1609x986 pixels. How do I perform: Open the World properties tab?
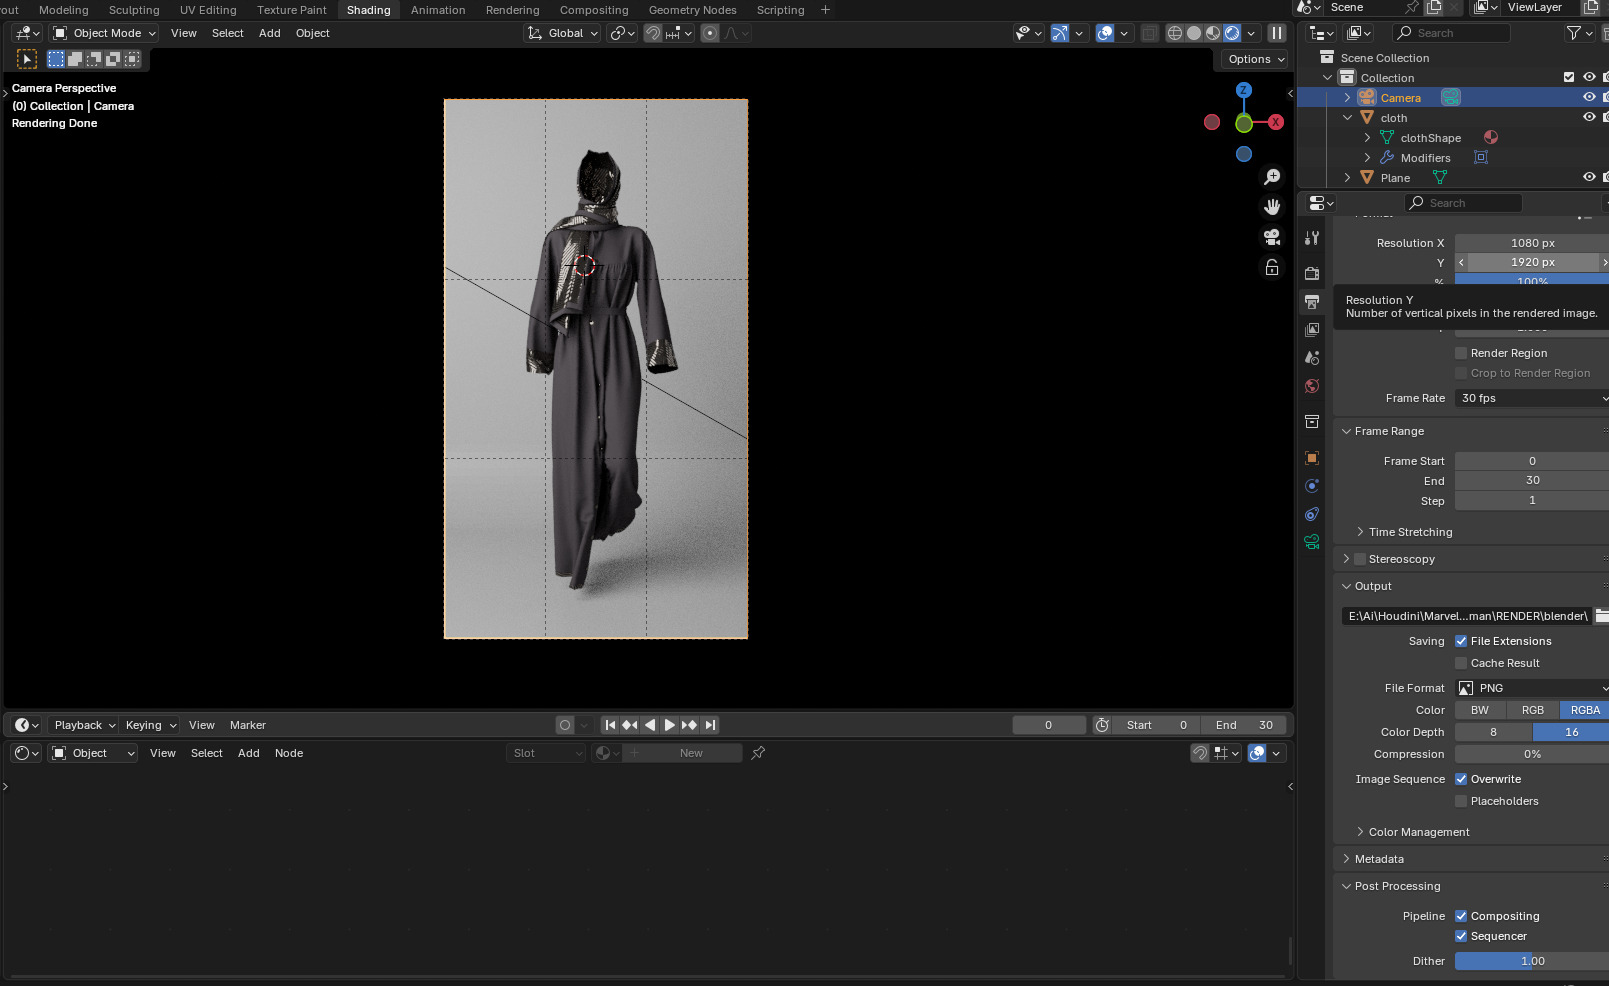1312,386
